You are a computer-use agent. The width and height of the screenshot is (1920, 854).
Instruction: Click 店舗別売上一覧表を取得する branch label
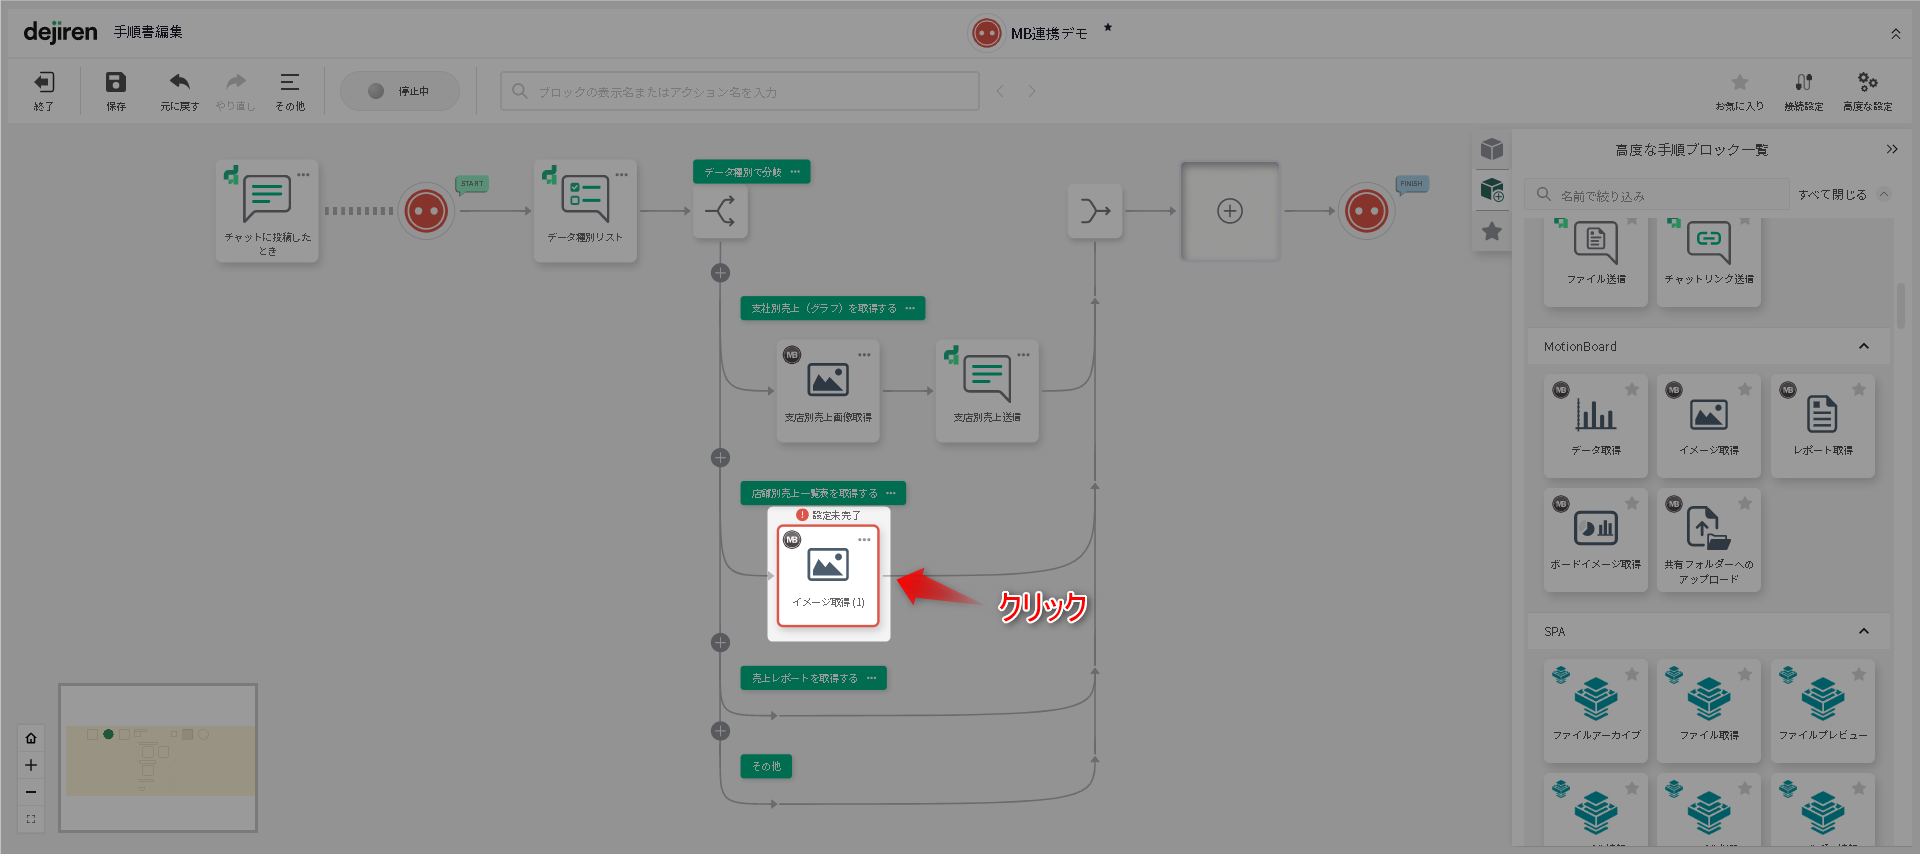(815, 493)
